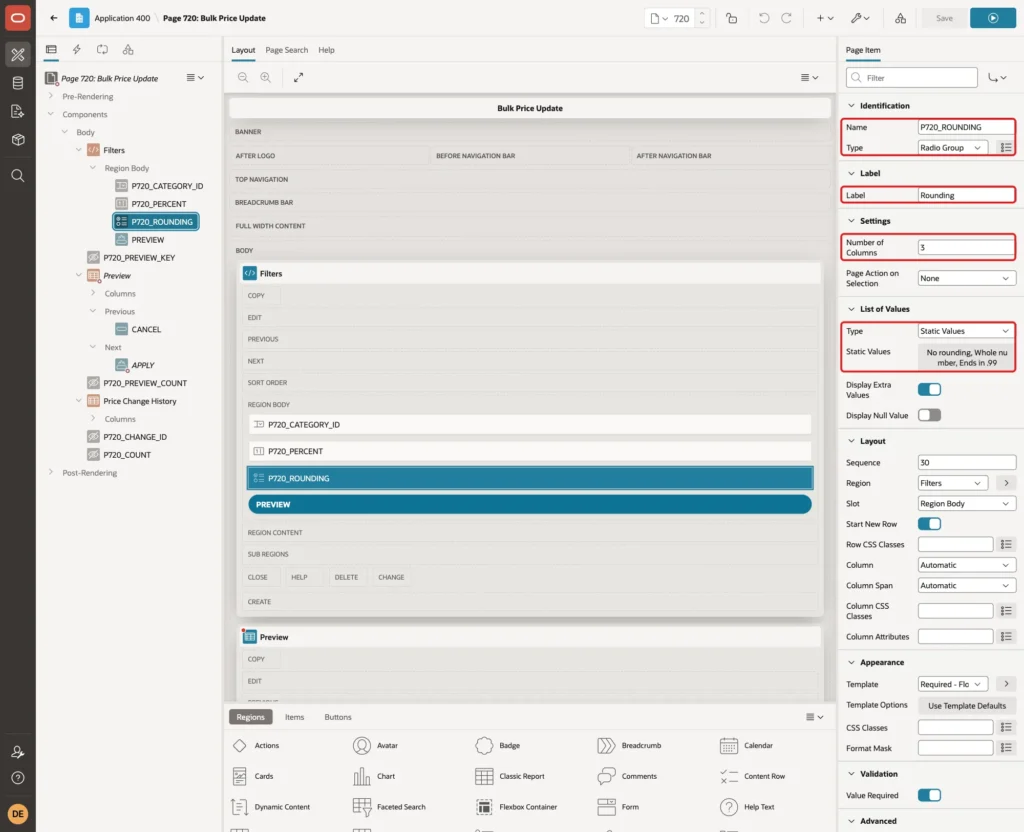
Task: Go to the Filters region arrow button
Action: (1006, 483)
